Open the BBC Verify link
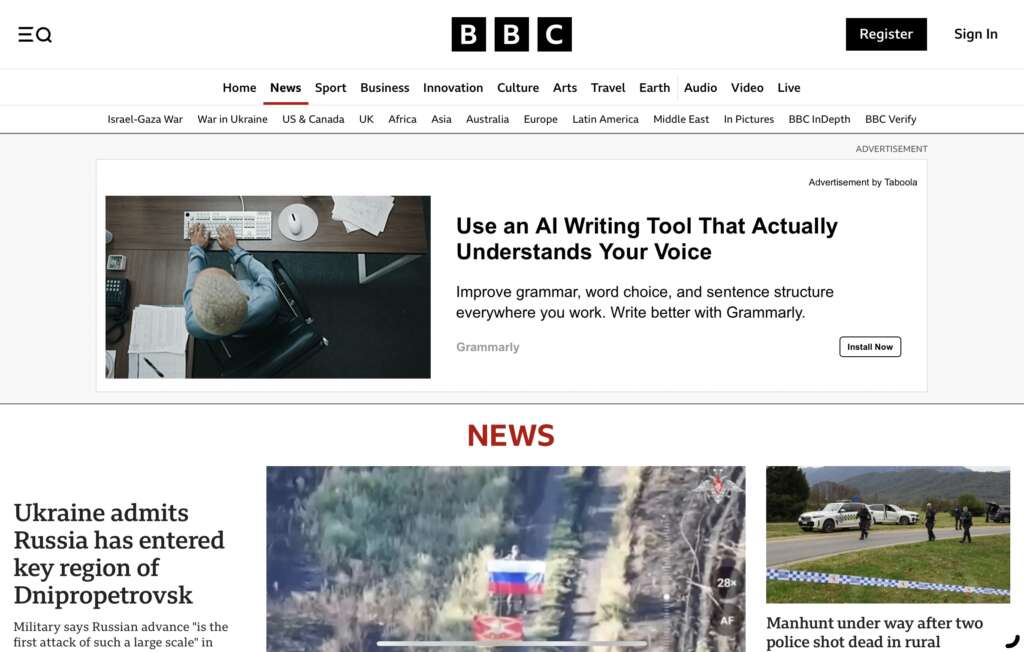 891,120
